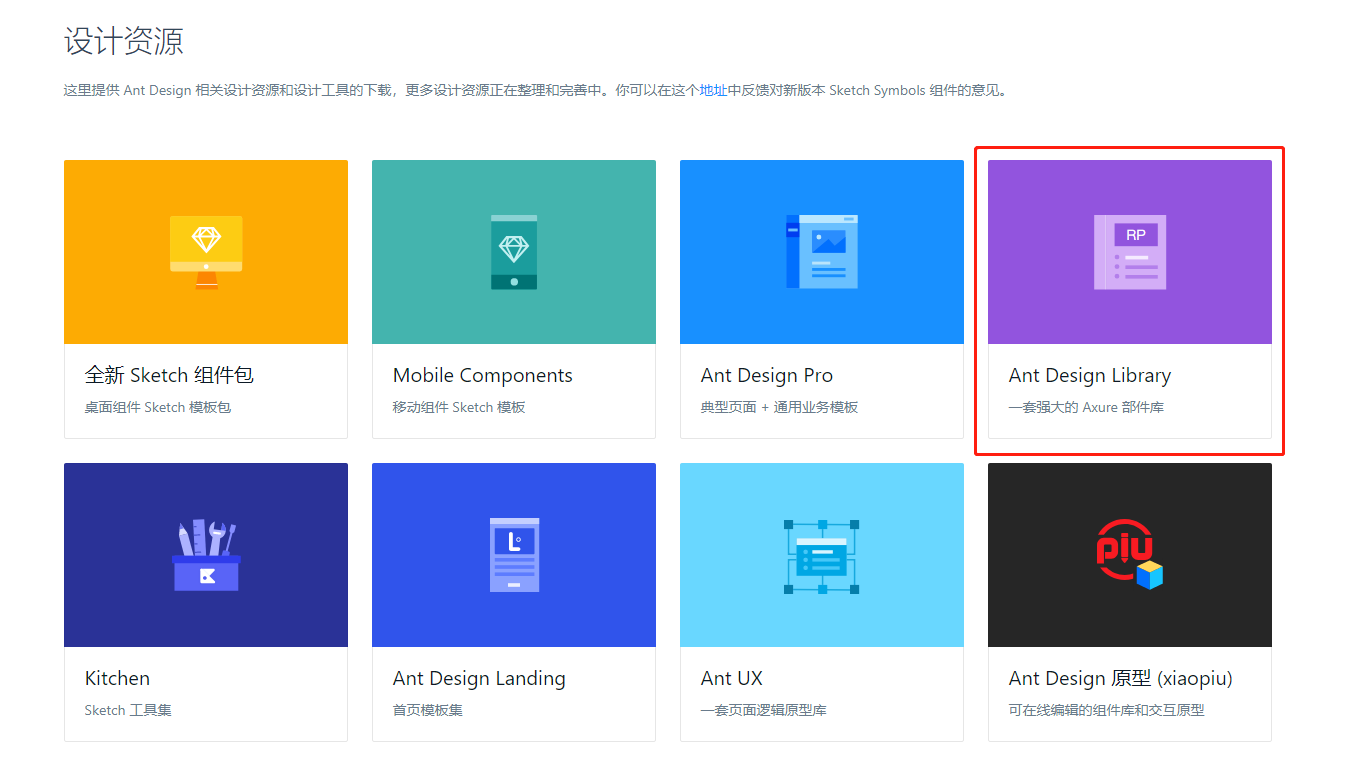
Task: Click the Ant Design Landing page icon
Action: pyautogui.click(x=514, y=555)
